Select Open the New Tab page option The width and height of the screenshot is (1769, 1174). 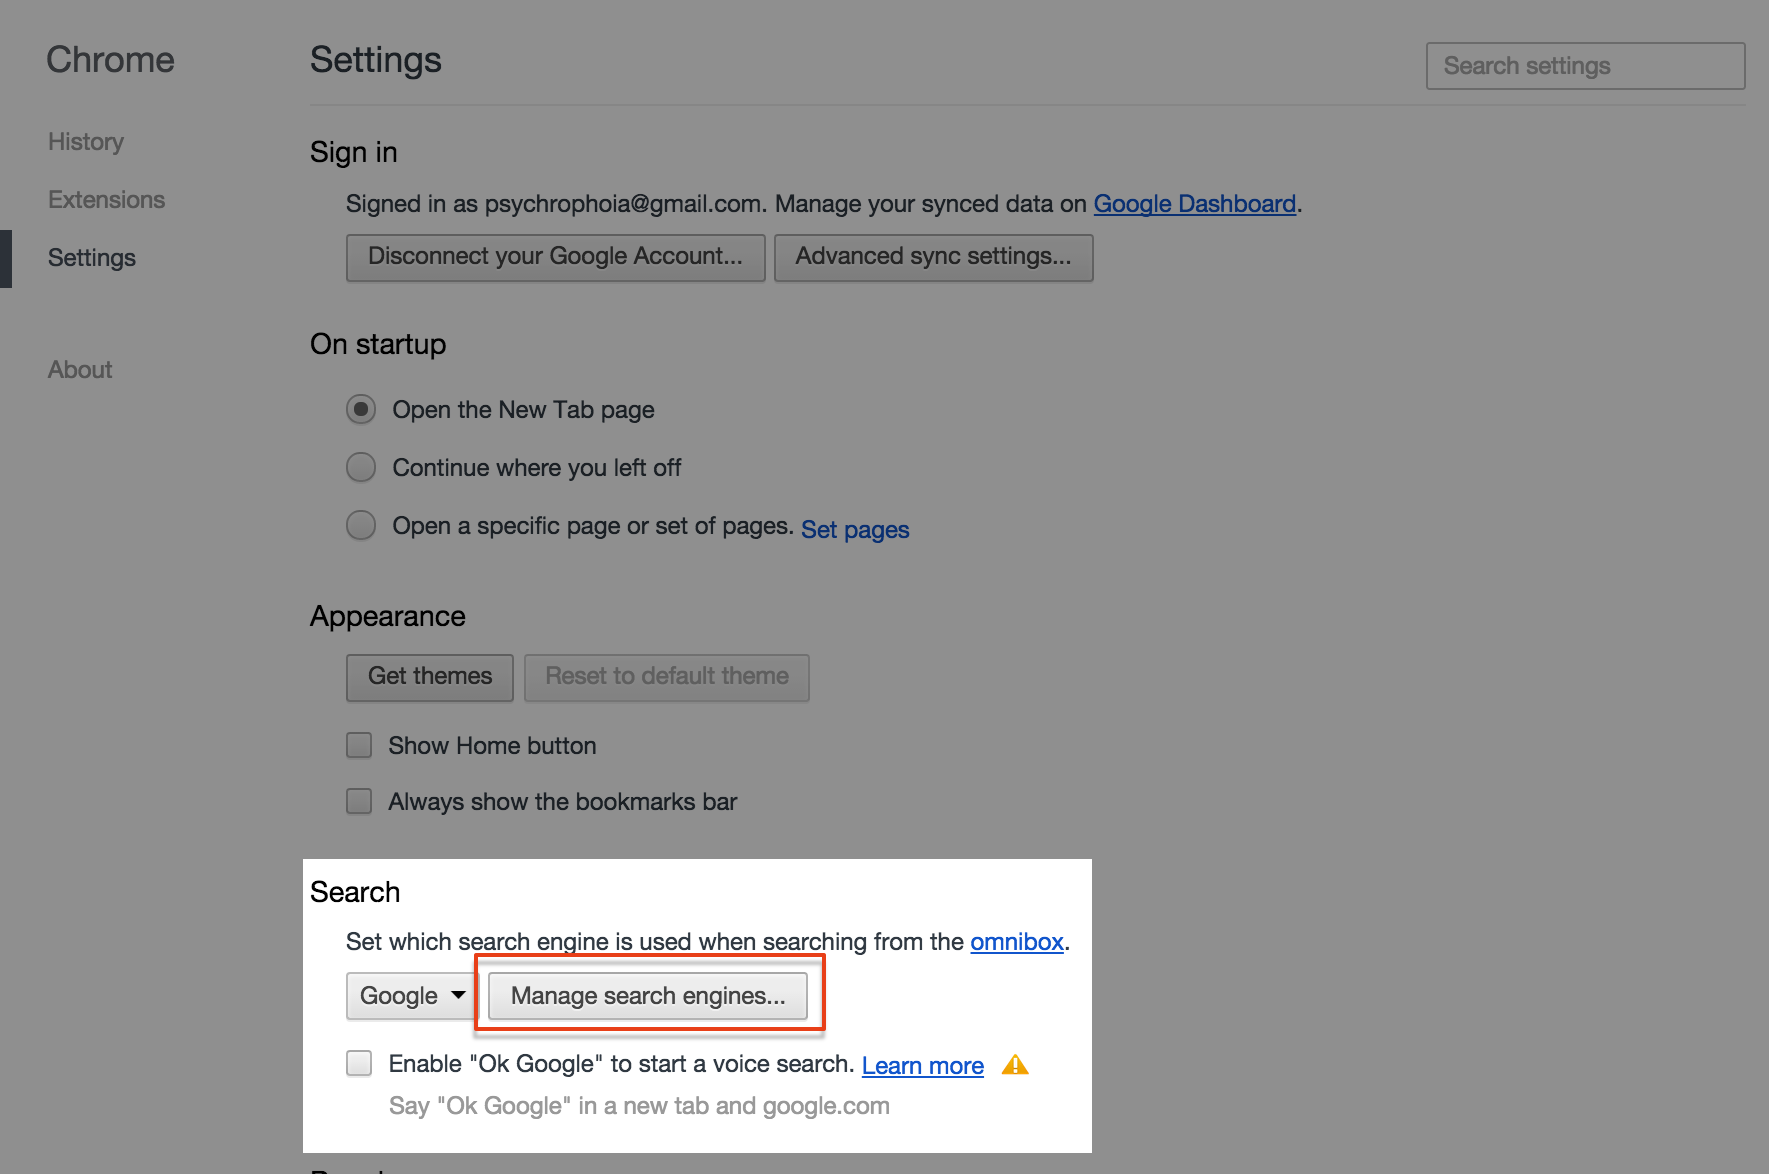tap(361, 410)
